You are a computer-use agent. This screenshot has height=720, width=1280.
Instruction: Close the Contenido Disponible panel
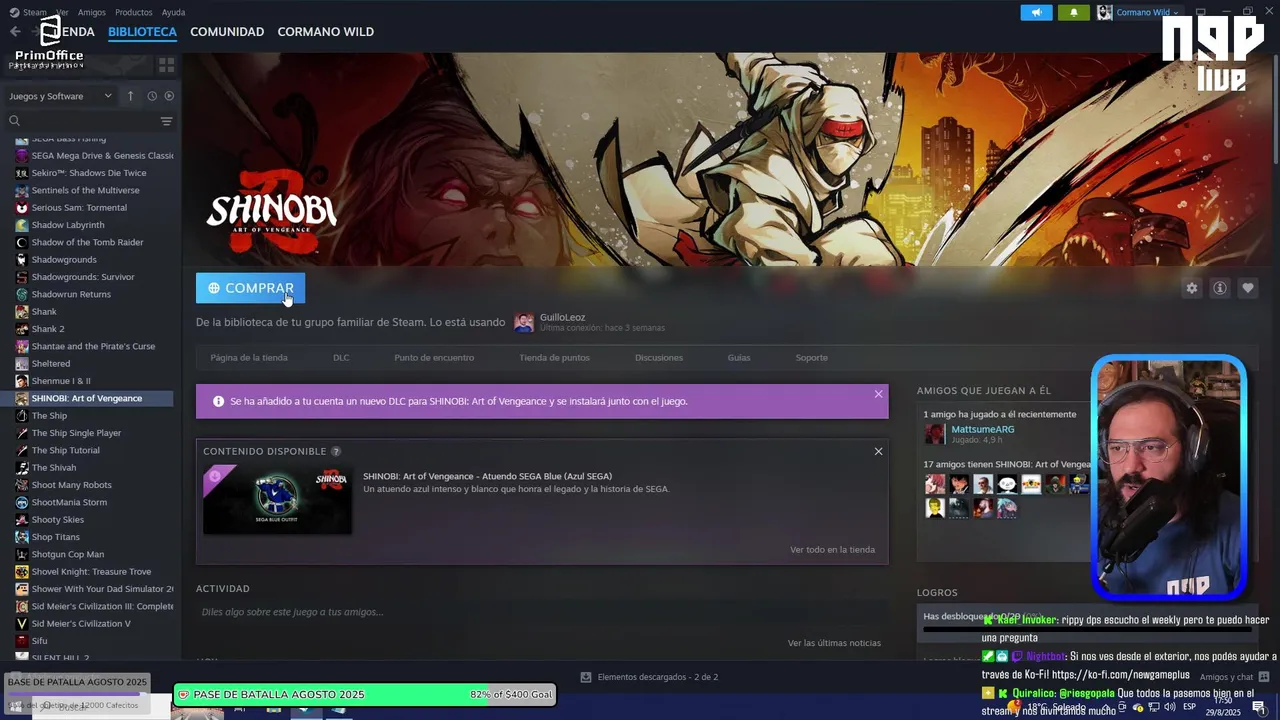pos(878,451)
